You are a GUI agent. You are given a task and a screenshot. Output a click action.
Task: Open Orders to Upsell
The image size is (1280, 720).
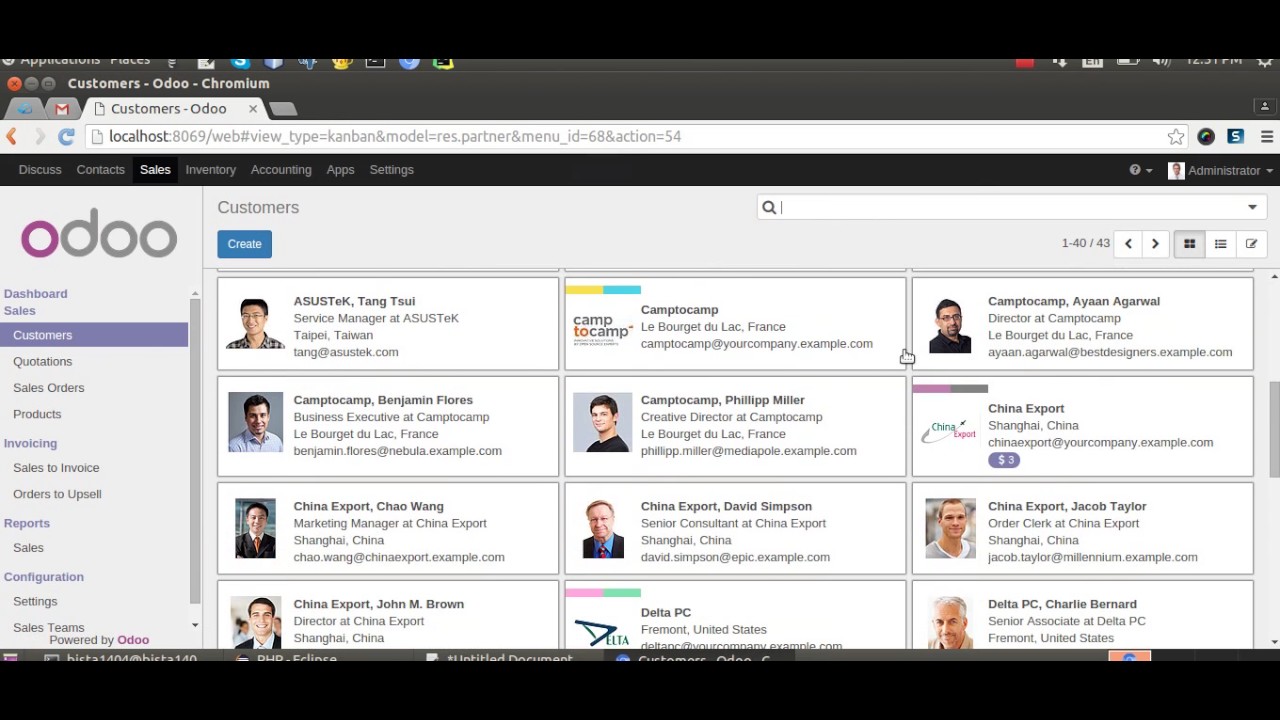coord(57,494)
